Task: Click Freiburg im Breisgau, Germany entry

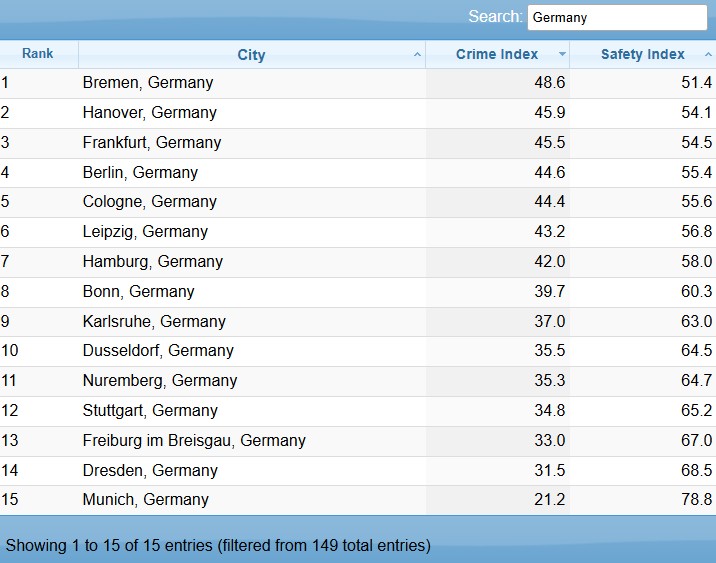Action: coord(194,441)
